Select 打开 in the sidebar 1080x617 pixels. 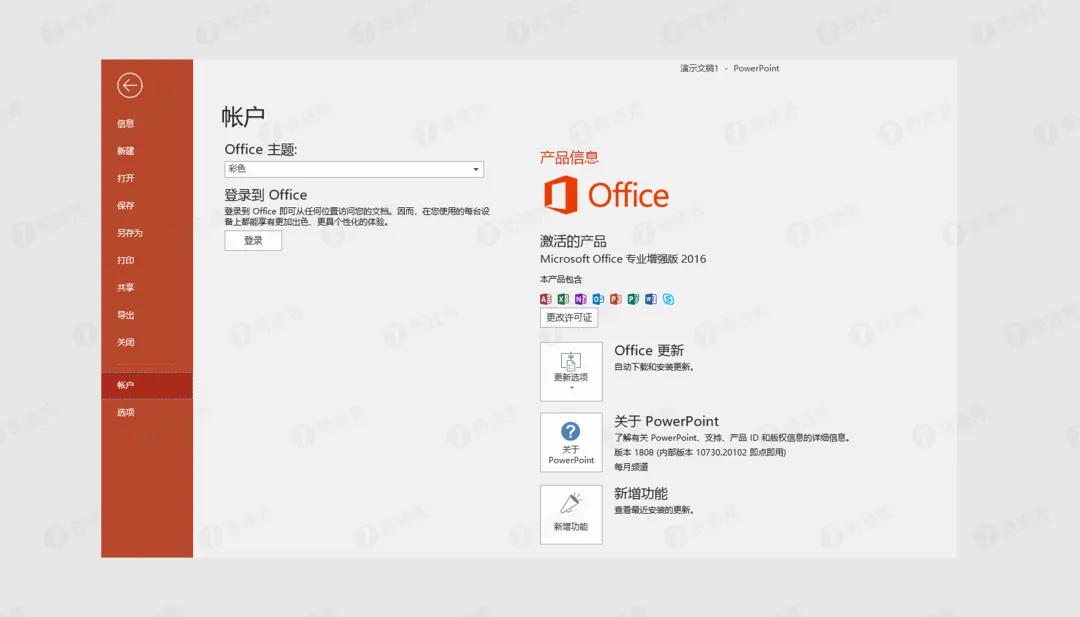point(125,178)
